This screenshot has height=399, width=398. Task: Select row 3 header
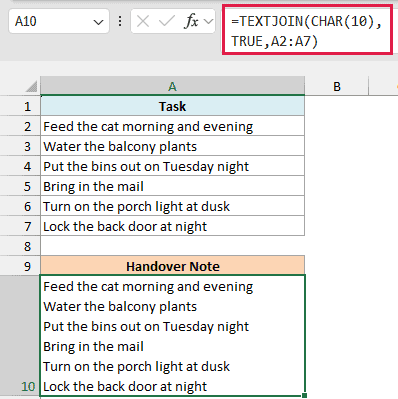[20, 146]
